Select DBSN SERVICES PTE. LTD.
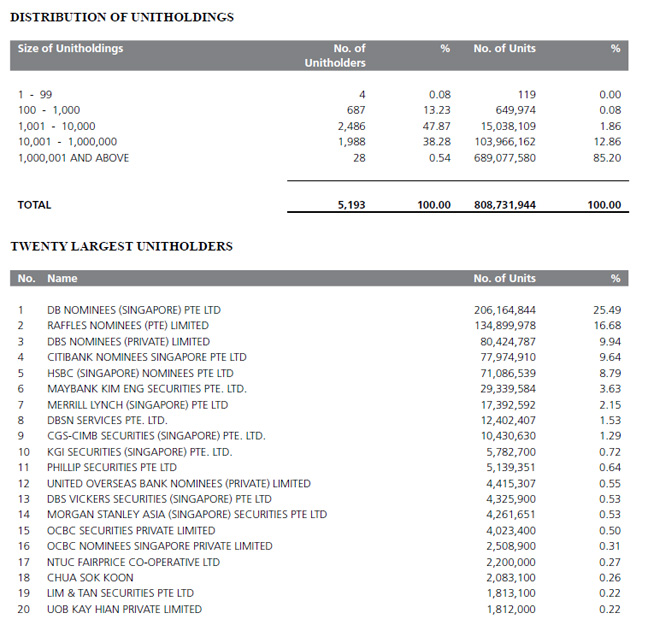Viewport: 648px width, 619px height. (107, 420)
